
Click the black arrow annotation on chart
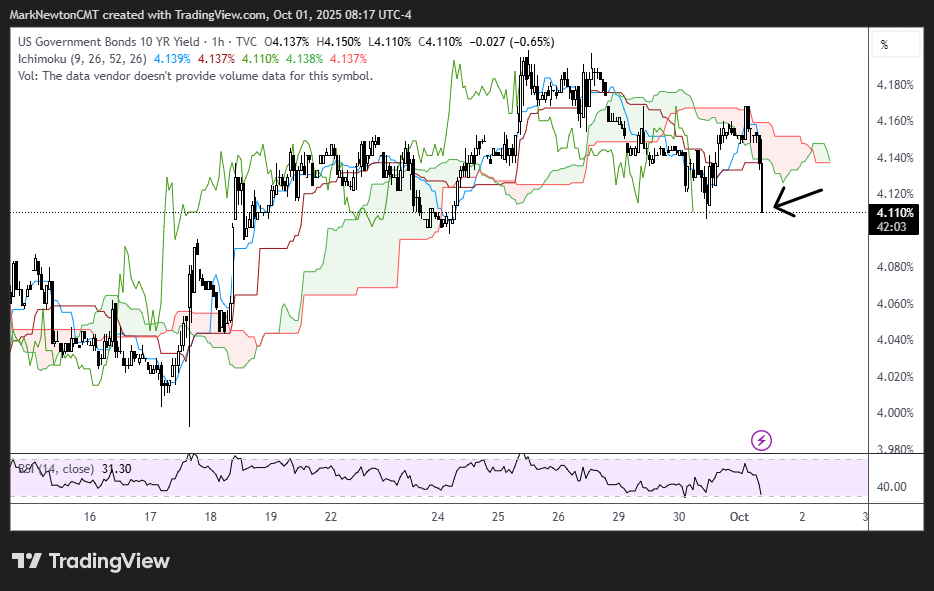pos(798,202)
